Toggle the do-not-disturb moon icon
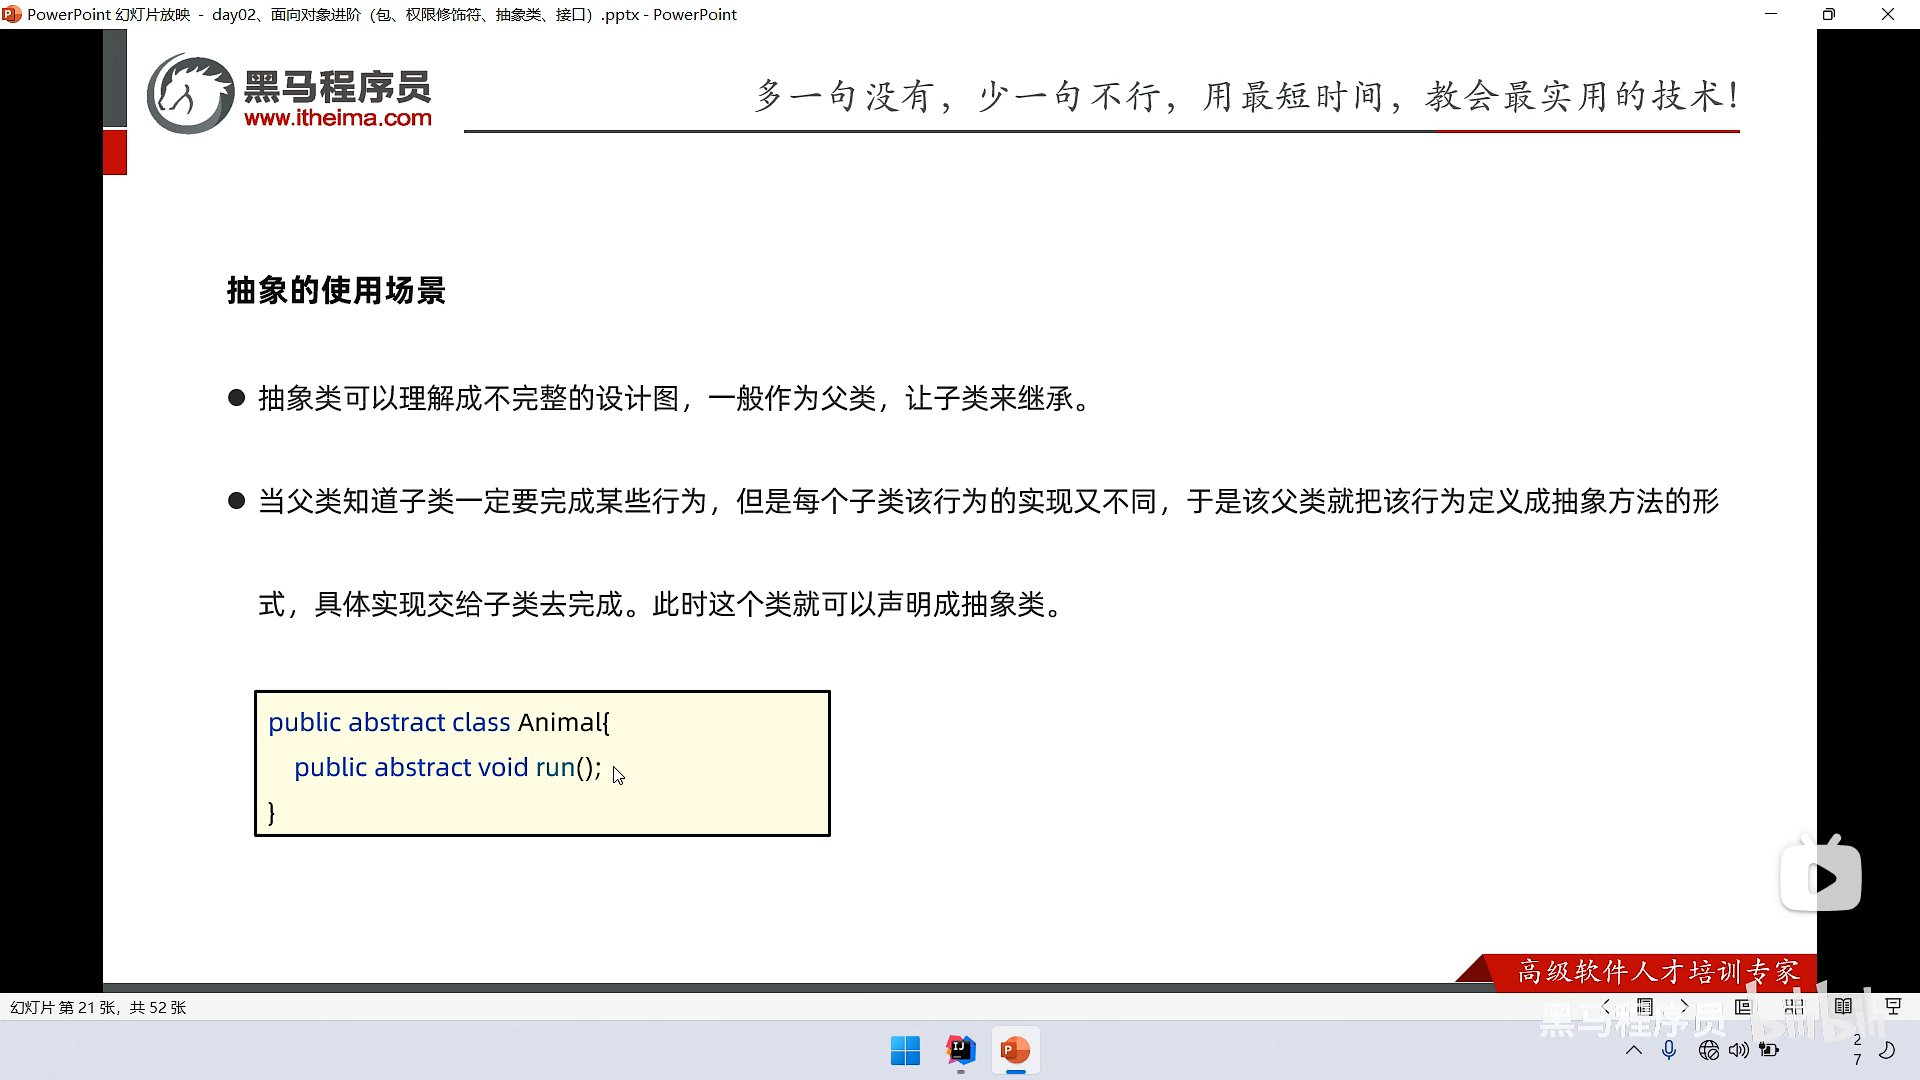Screen dimensions: 1920x1080 (x=1887, y=1050)
